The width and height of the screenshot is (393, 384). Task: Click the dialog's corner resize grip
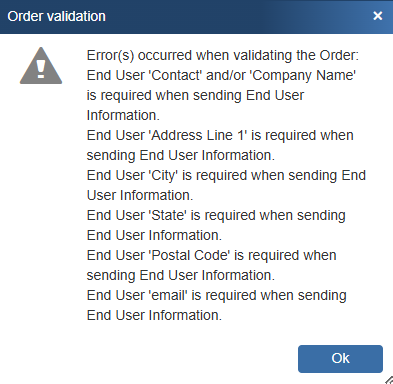[x=389, y=380]
